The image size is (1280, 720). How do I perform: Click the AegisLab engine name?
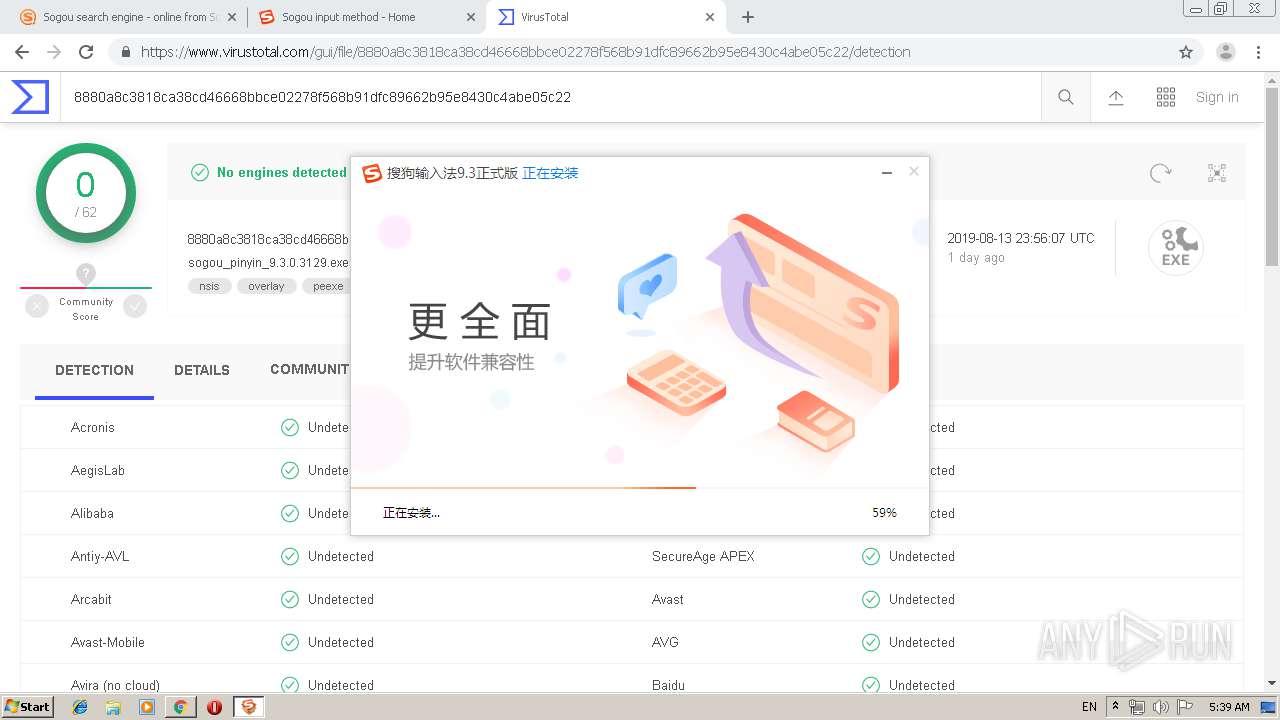98,470
